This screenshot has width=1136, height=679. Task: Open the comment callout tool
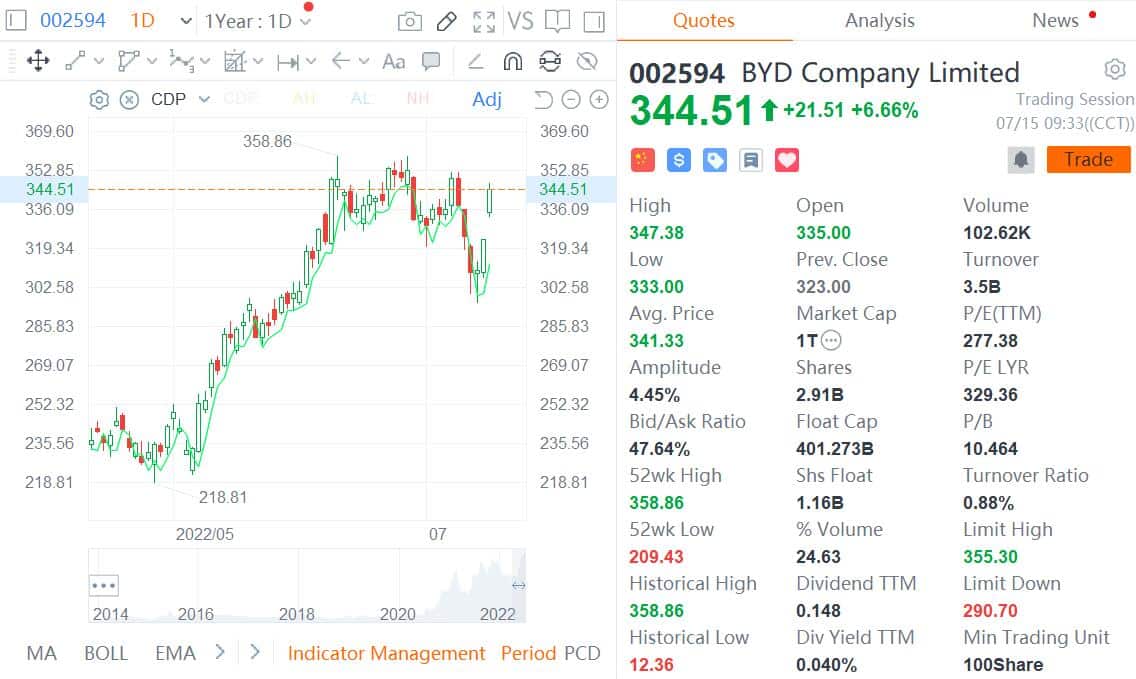[430, 61]
